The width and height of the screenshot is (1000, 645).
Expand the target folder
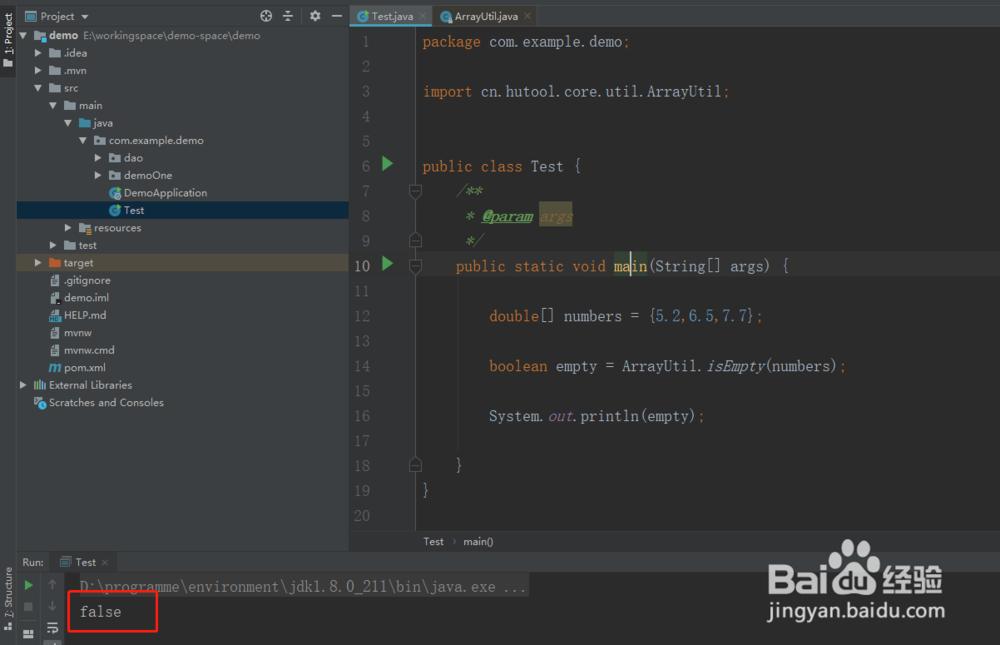click(x=38, y=263)
